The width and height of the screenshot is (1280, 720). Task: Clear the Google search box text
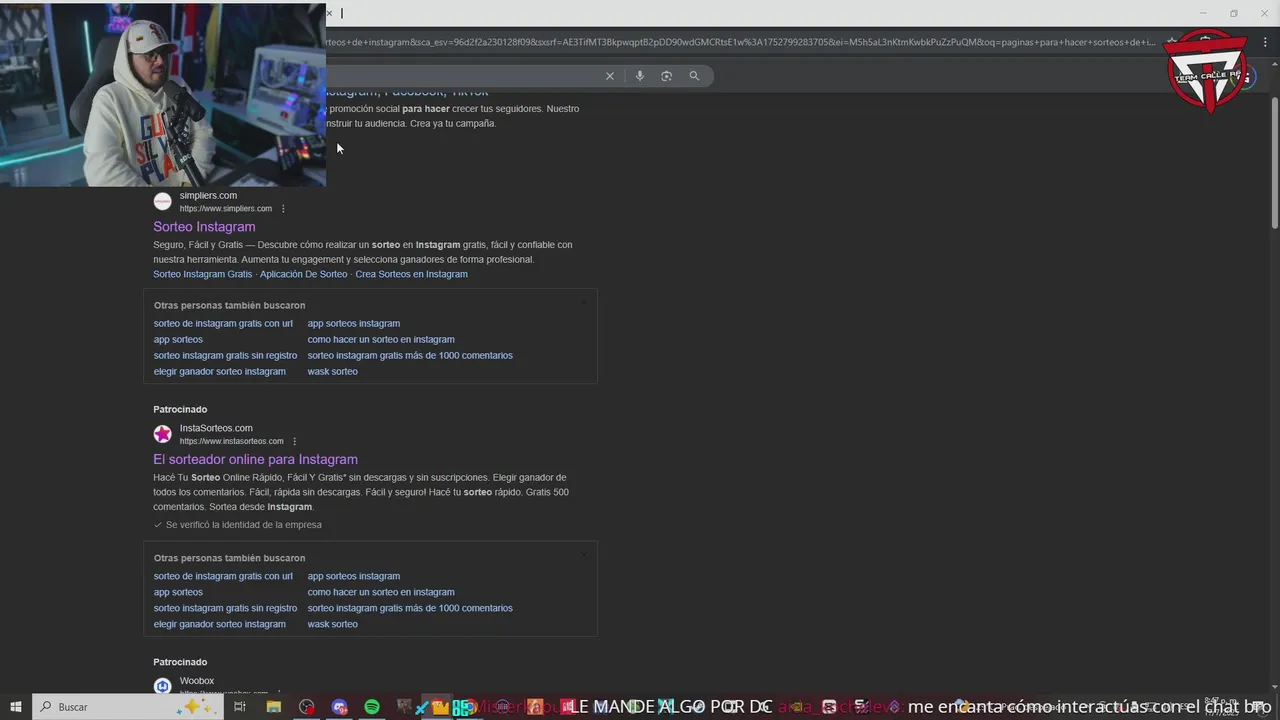609,76
